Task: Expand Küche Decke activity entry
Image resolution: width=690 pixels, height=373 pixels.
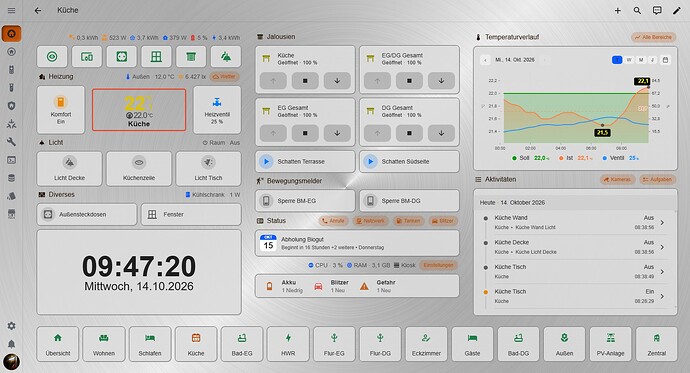Action: [x=575, y=247]
